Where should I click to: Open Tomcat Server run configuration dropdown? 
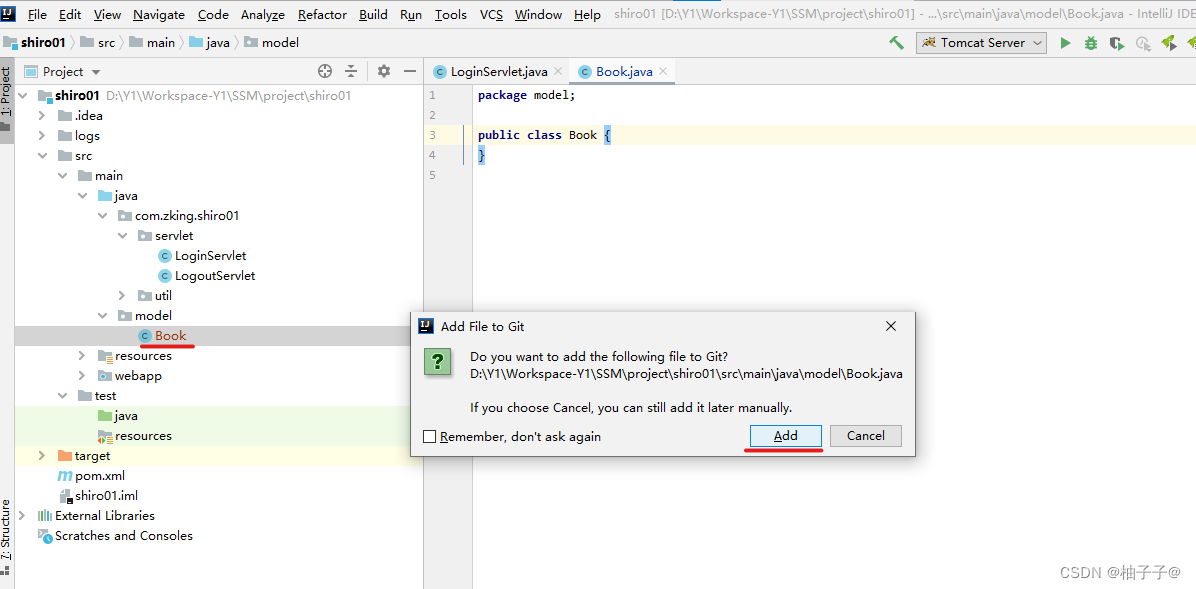click(981, 43)
